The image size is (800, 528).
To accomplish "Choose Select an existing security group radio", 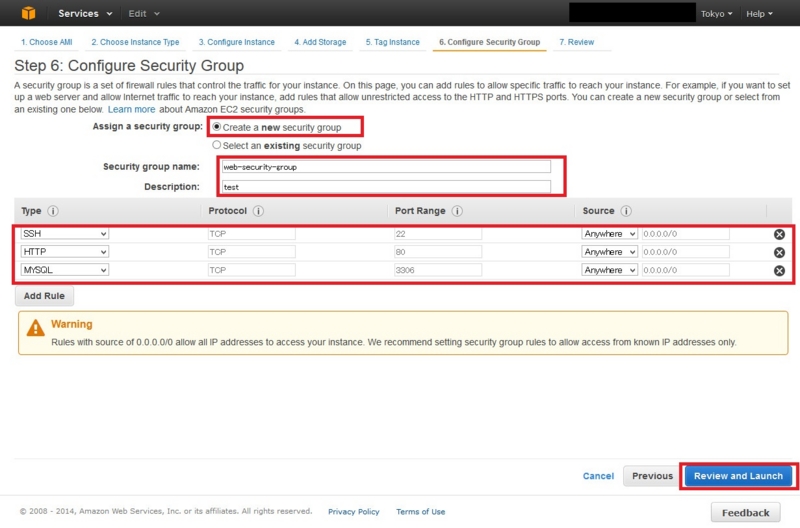I will coord(217,145).
